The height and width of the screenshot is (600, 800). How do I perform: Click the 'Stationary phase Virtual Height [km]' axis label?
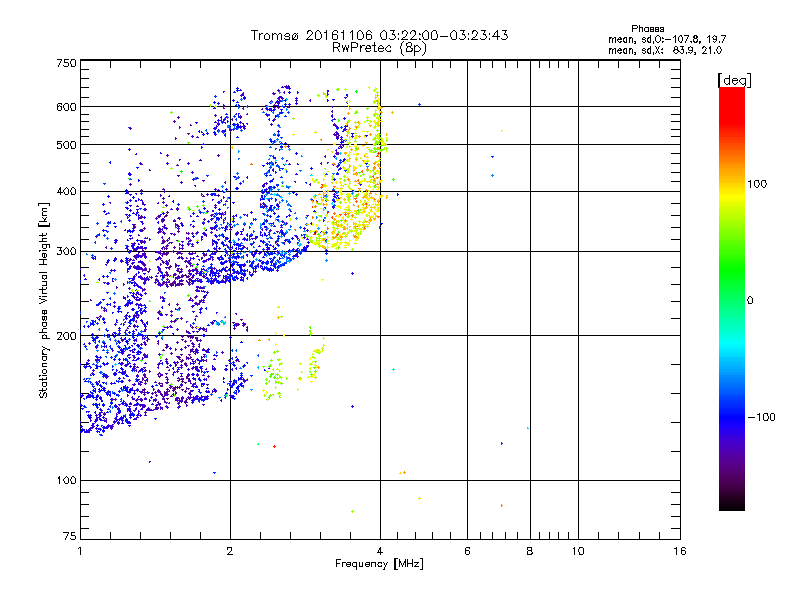pyautogui.click(x=44, y=301)
